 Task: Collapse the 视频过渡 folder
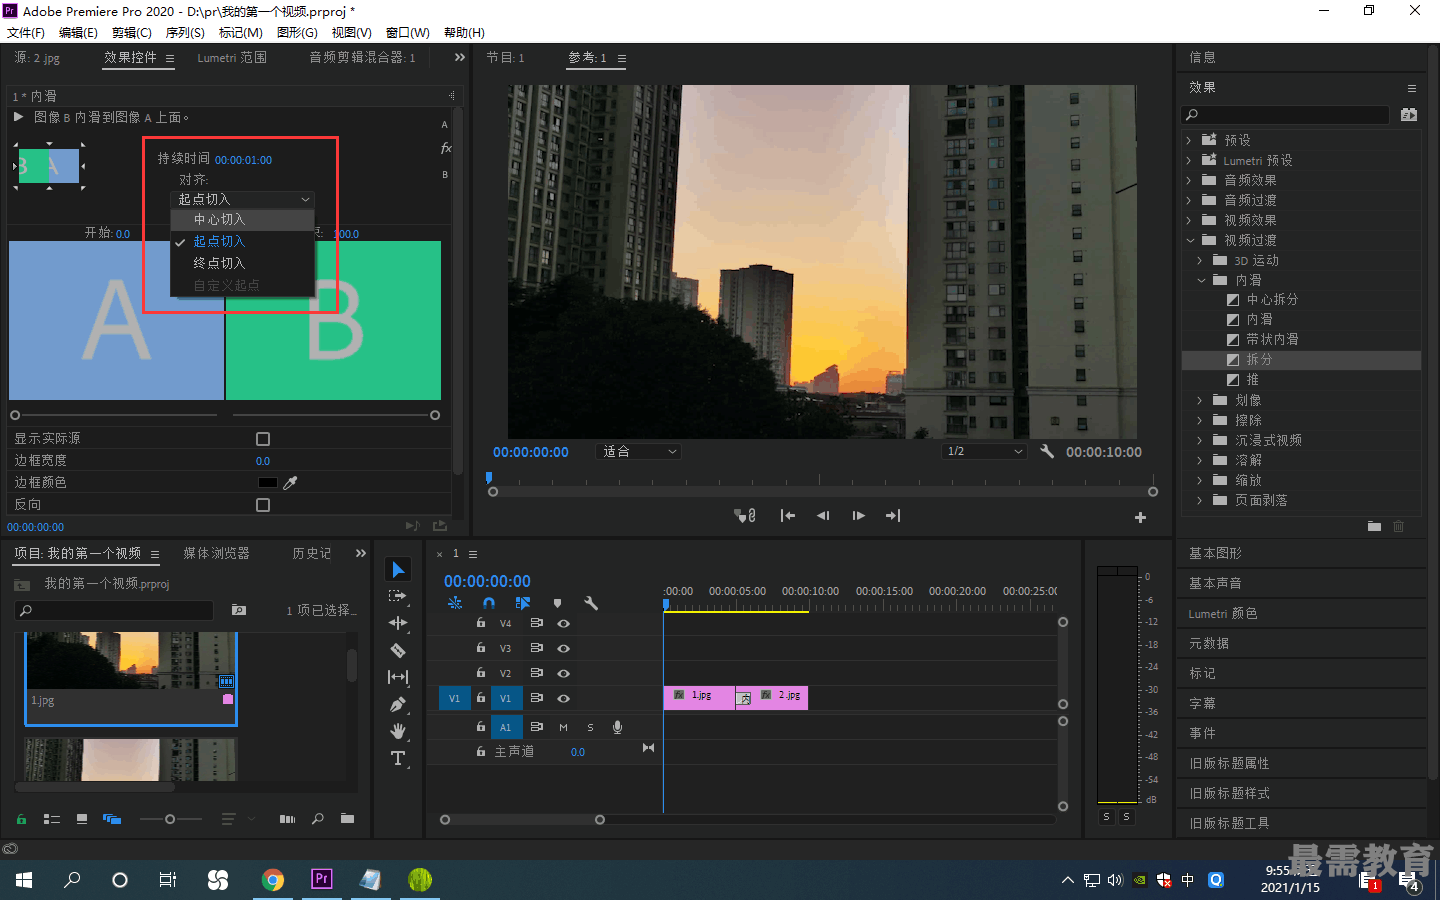coord(1190,240)
